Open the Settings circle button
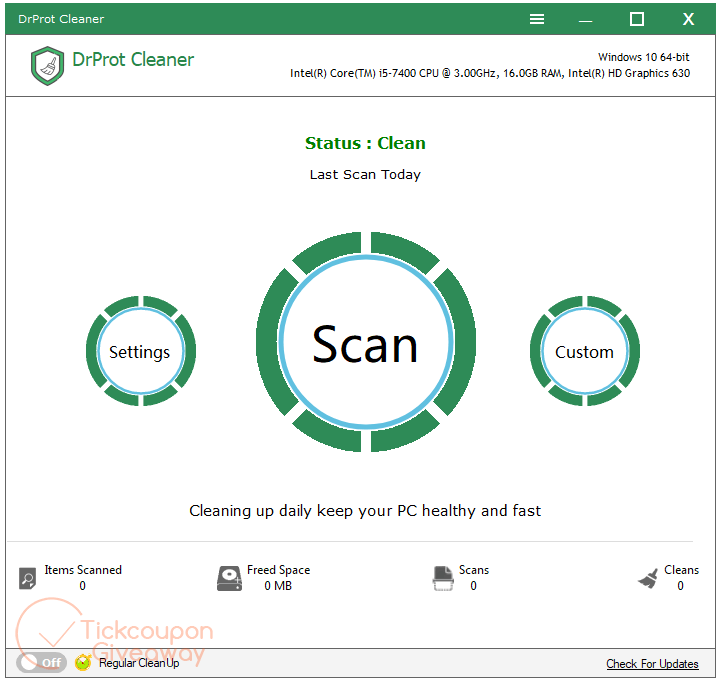 pyautogui.click(x=141, y=351)
